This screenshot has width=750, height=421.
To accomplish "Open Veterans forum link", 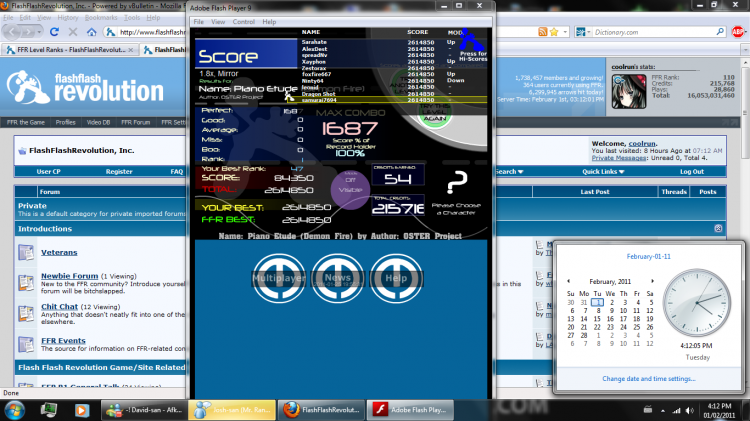I will 59,253.
